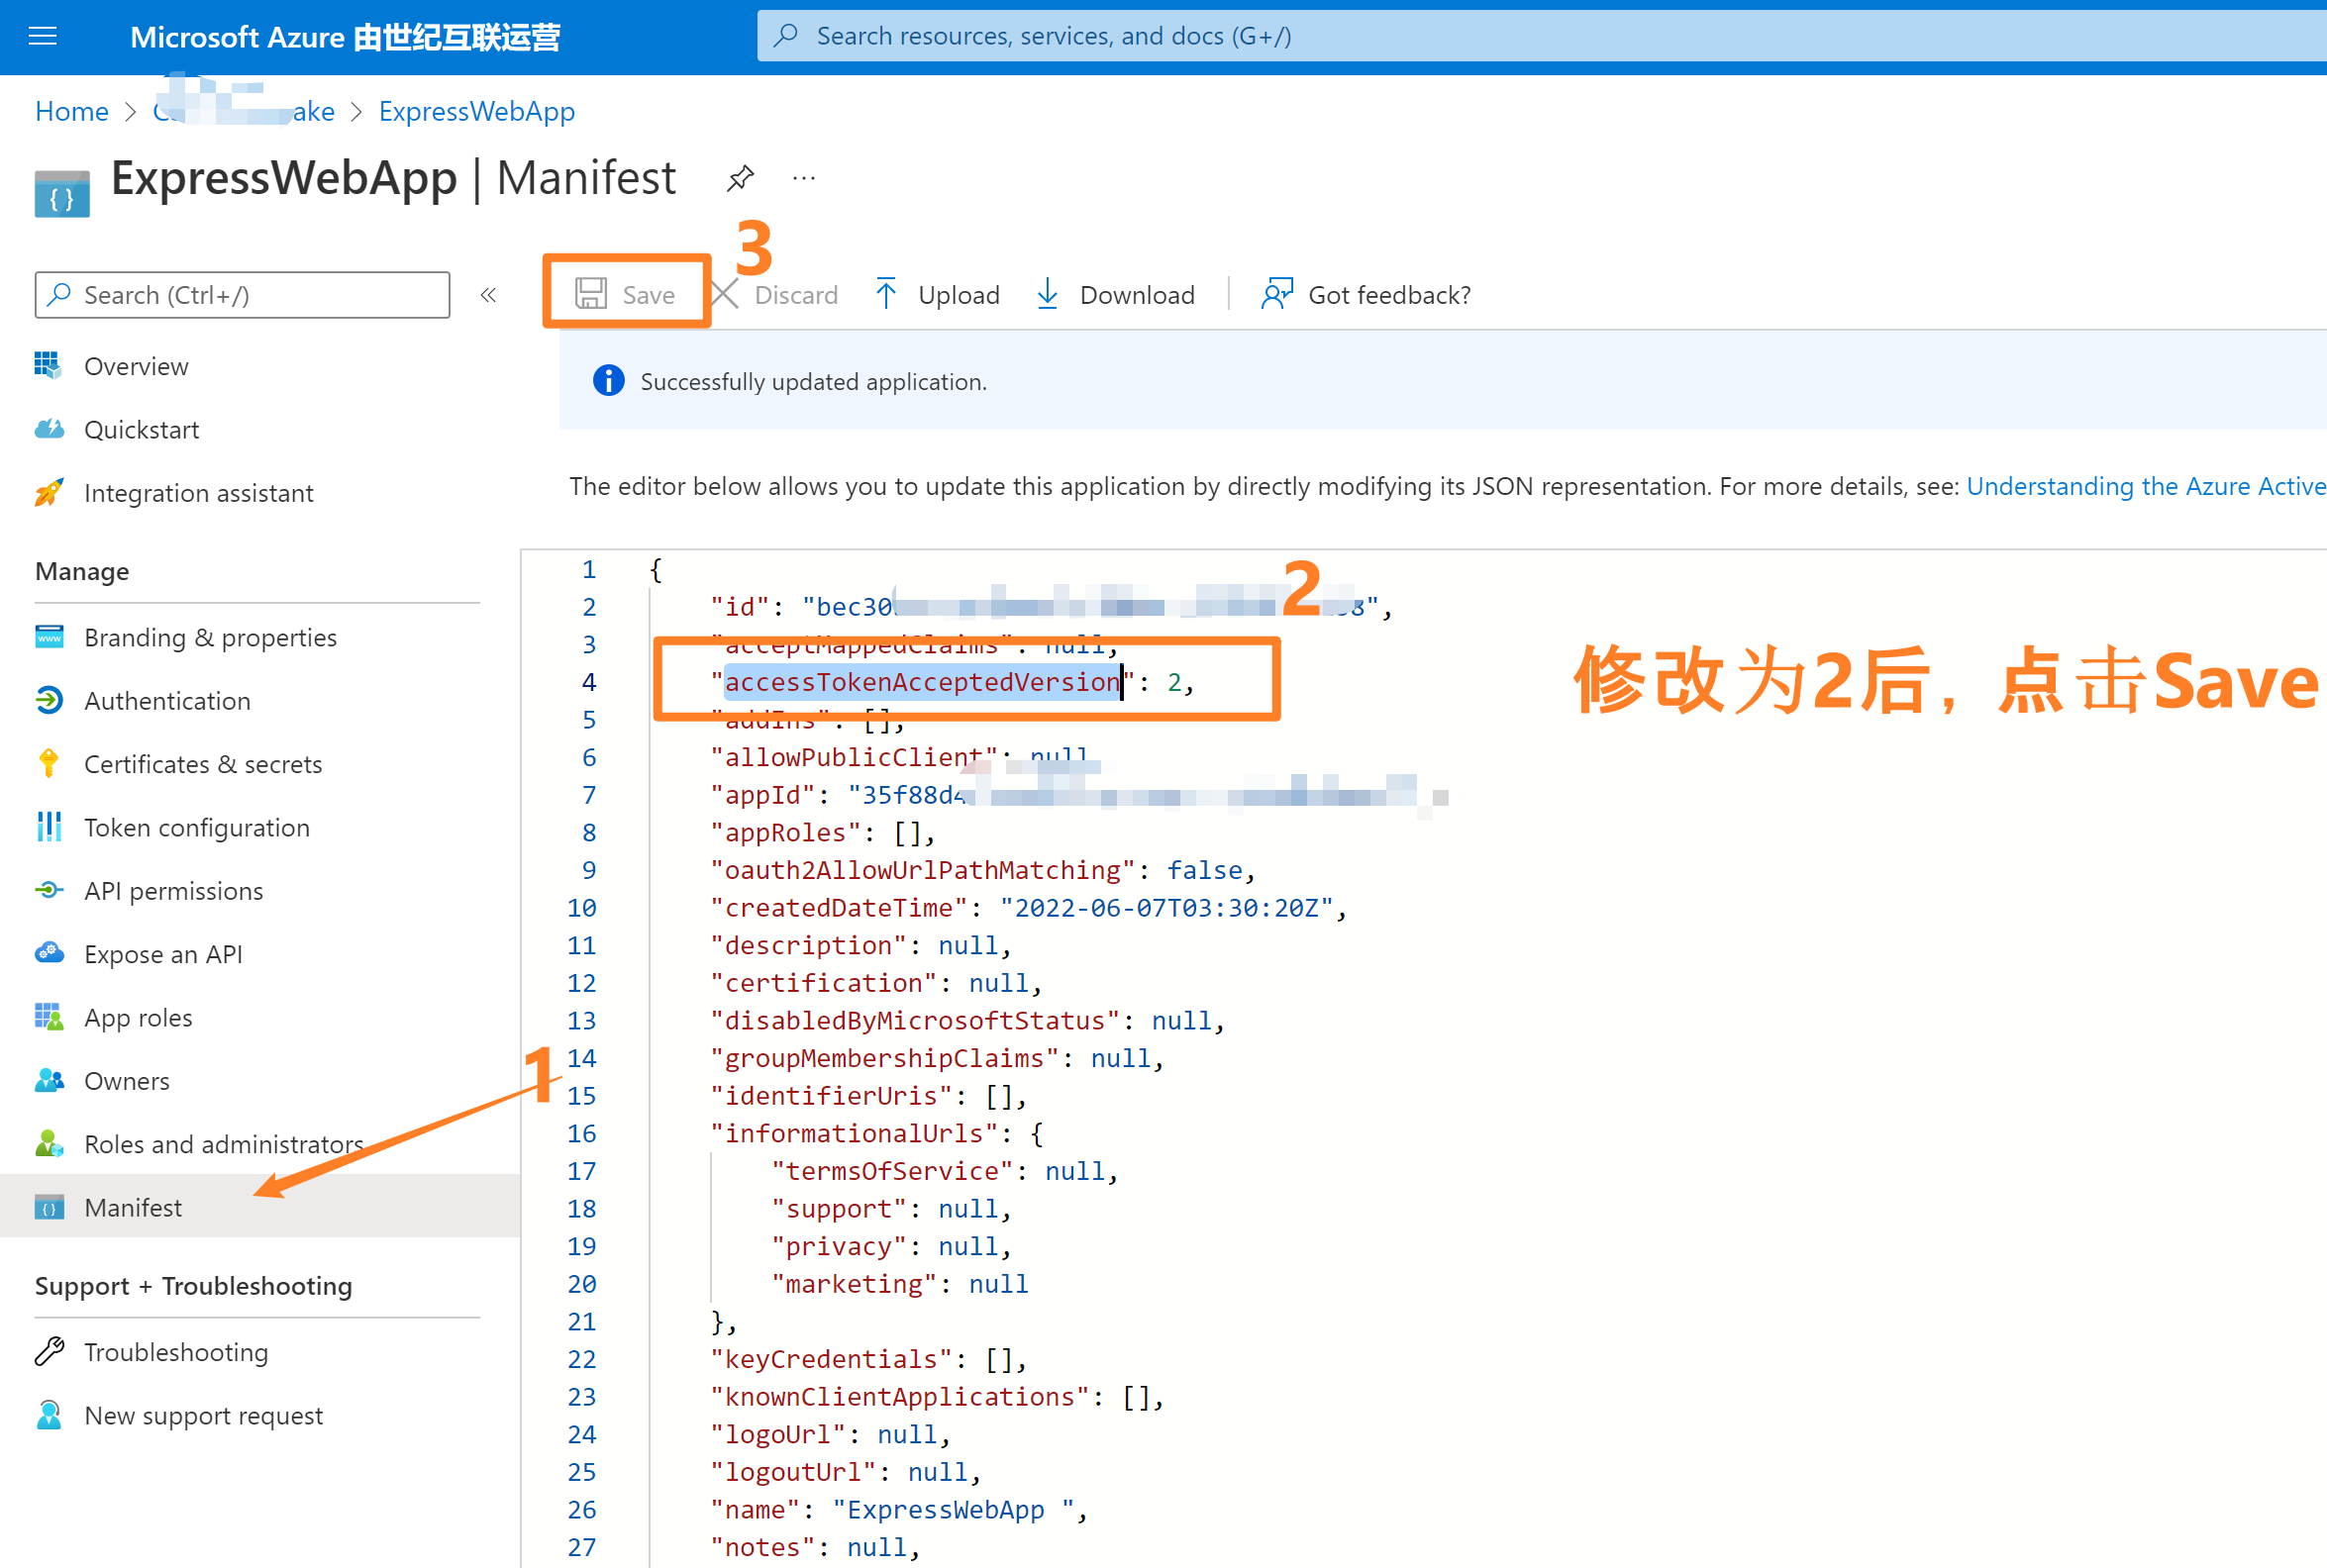Click the Certificates key icon

48,763
